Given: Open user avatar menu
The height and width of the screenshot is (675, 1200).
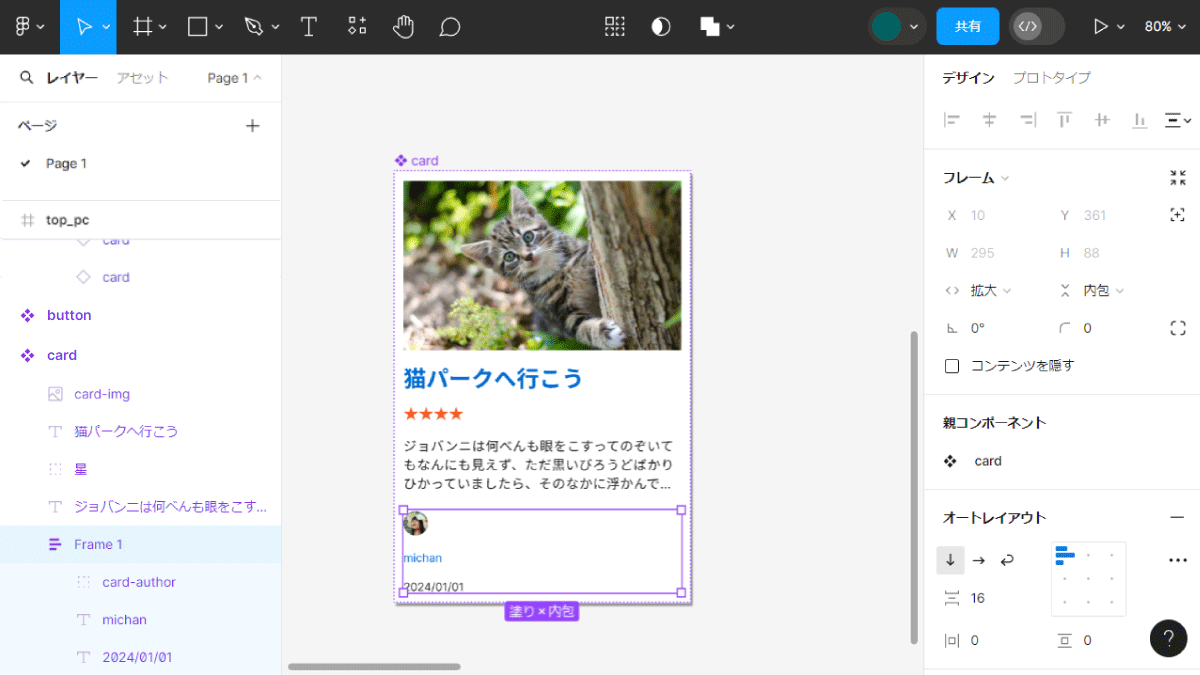Looking at the screenshot, I should (897, 27).
